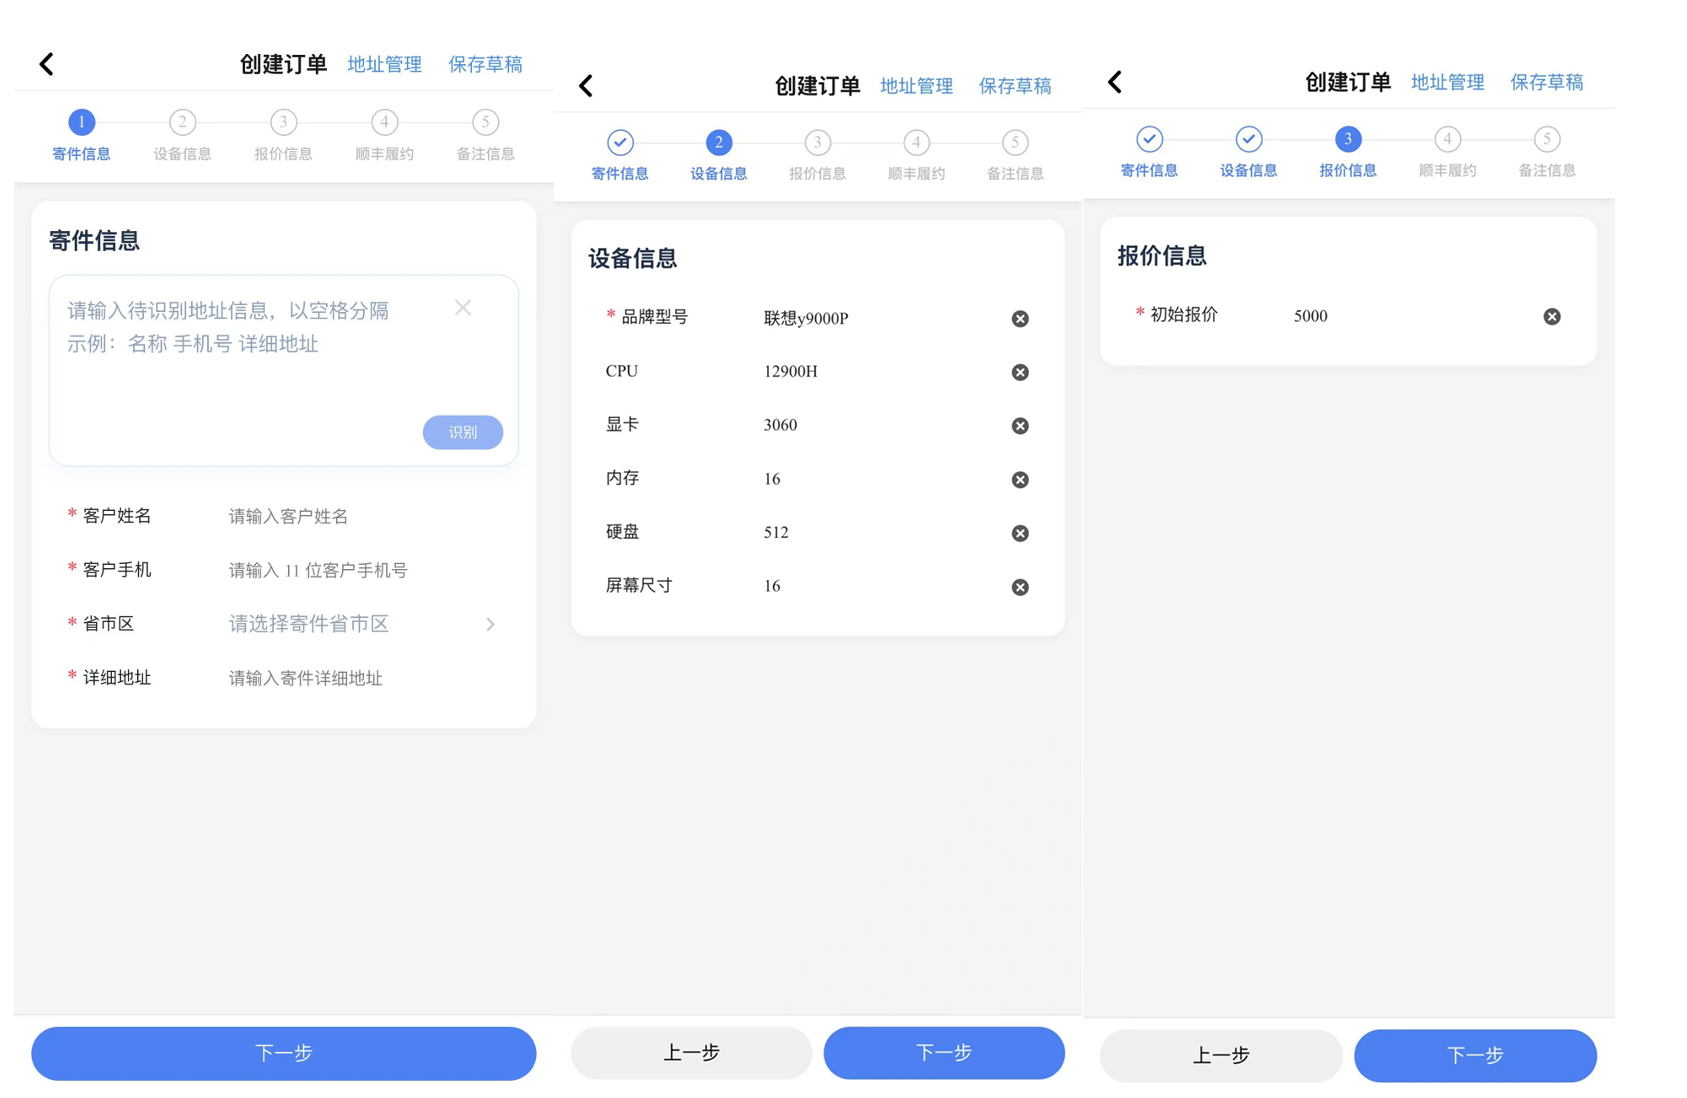Screen dimensions: 1687x1098
Task: Save draft on the 设备信息 screen
Action: [x=1015, y=86]
